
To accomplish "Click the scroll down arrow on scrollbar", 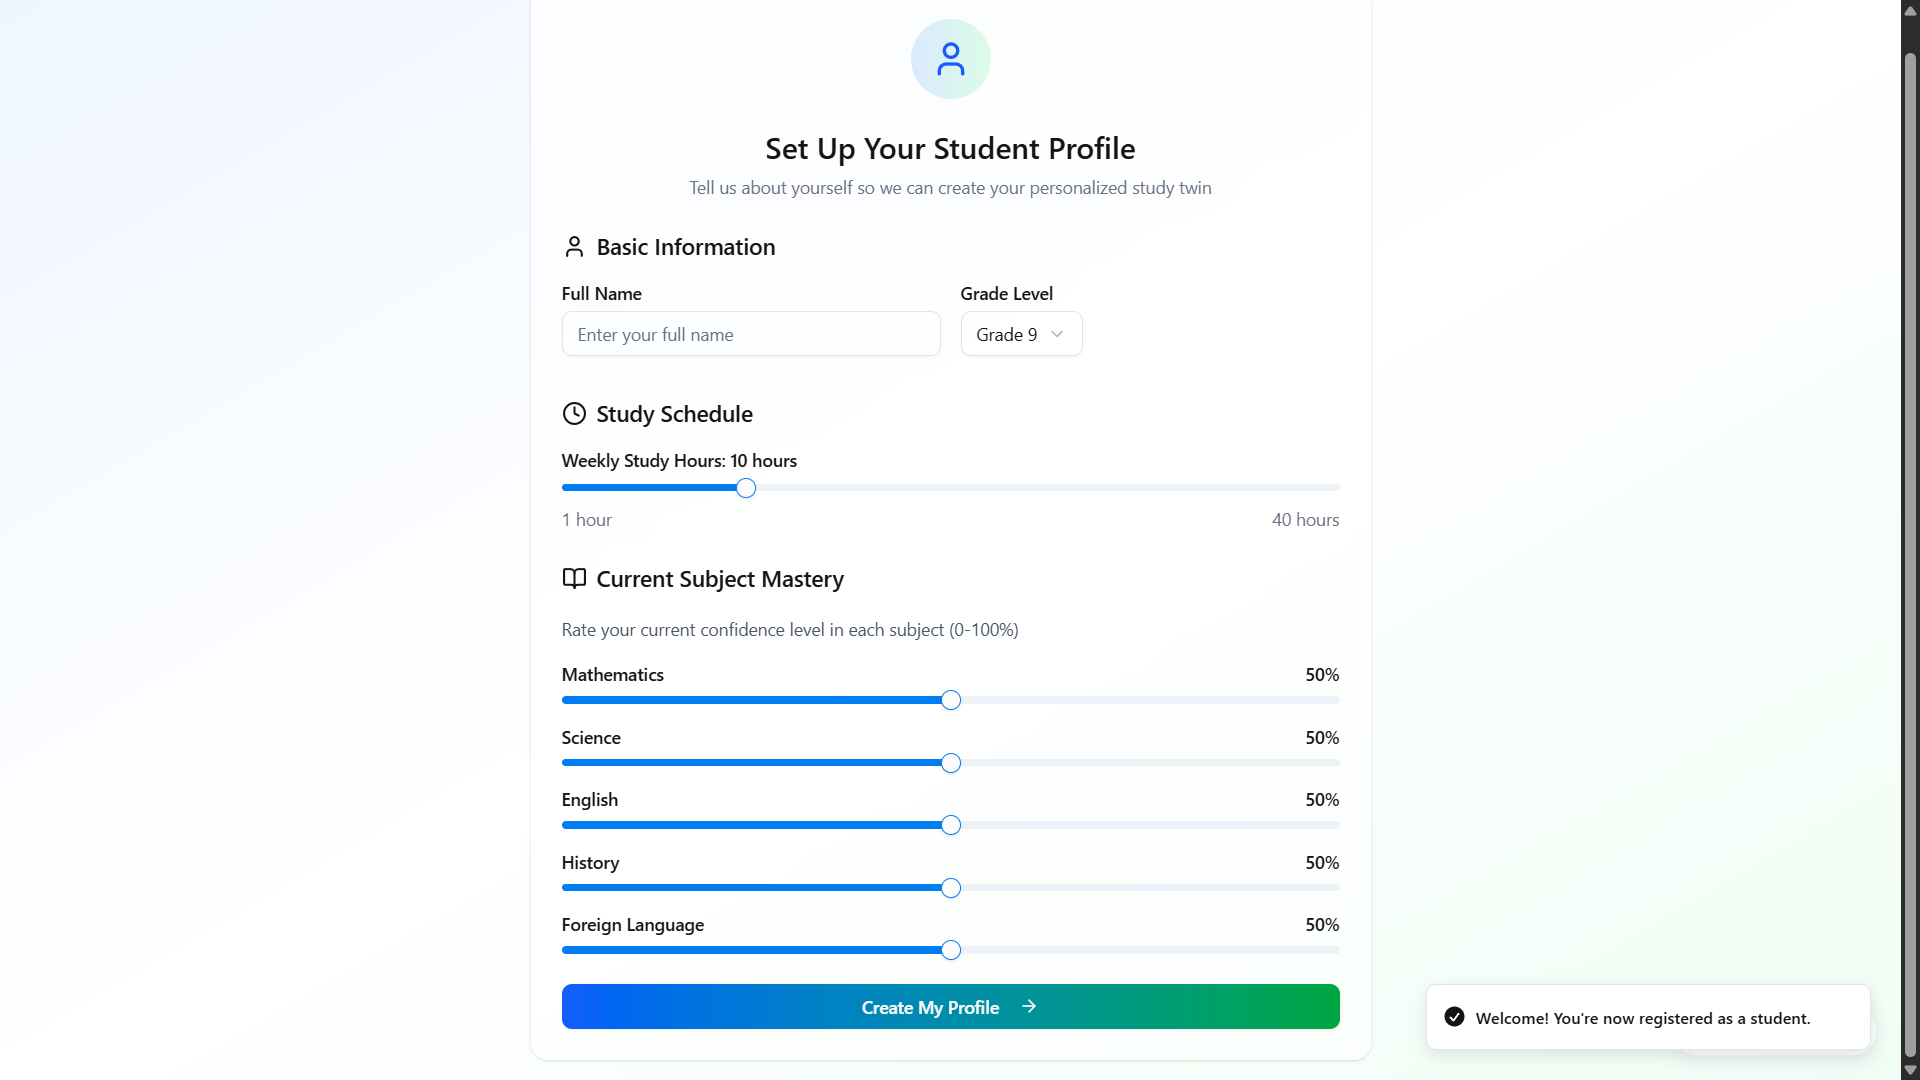I will tap(1910, 1070).
